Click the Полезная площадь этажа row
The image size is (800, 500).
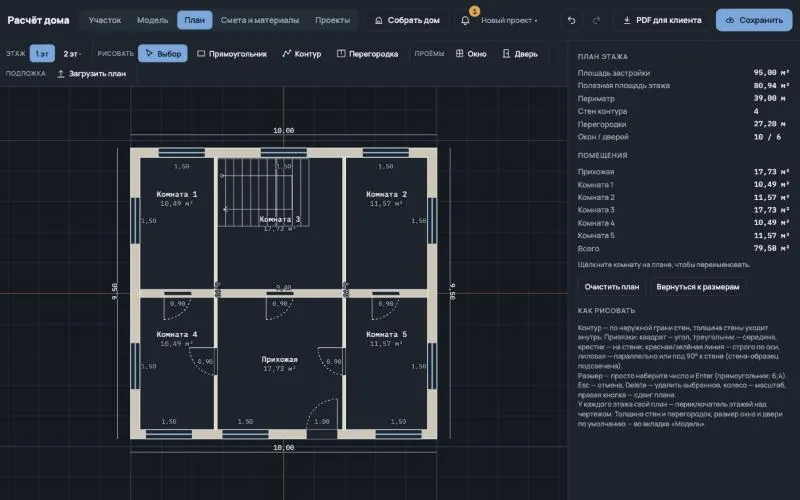pyautogui.click(x=684, y=86)
